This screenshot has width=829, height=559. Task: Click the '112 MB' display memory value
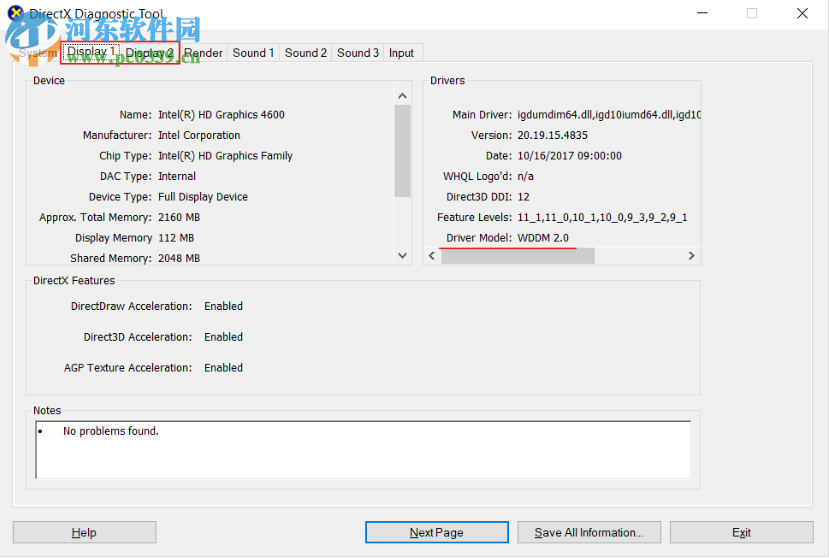(x=176, y=238)
